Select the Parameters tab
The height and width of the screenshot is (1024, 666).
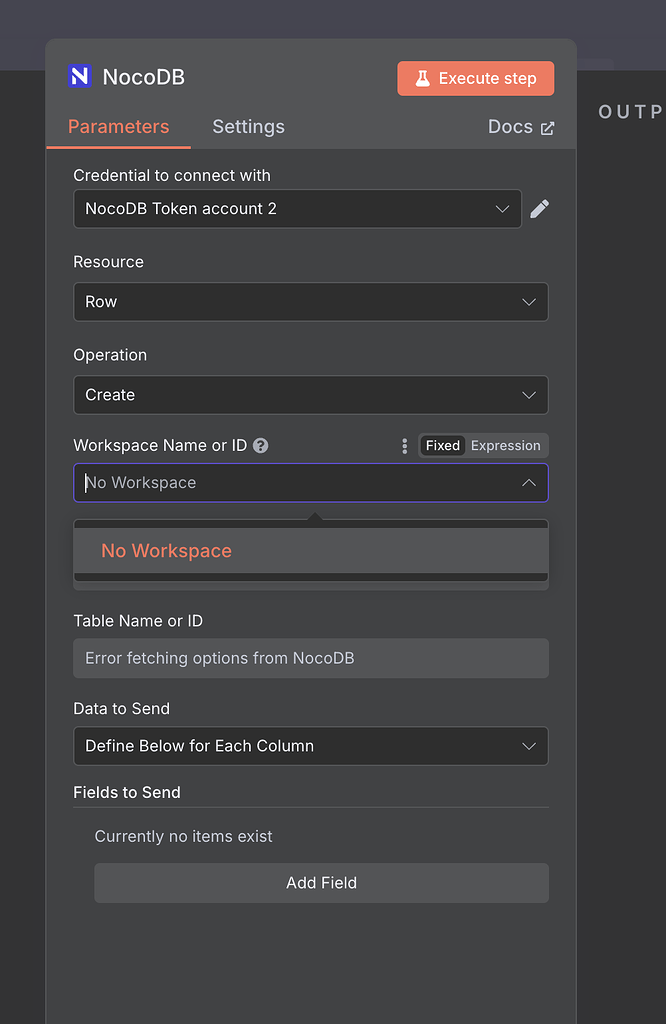(118, 126)
